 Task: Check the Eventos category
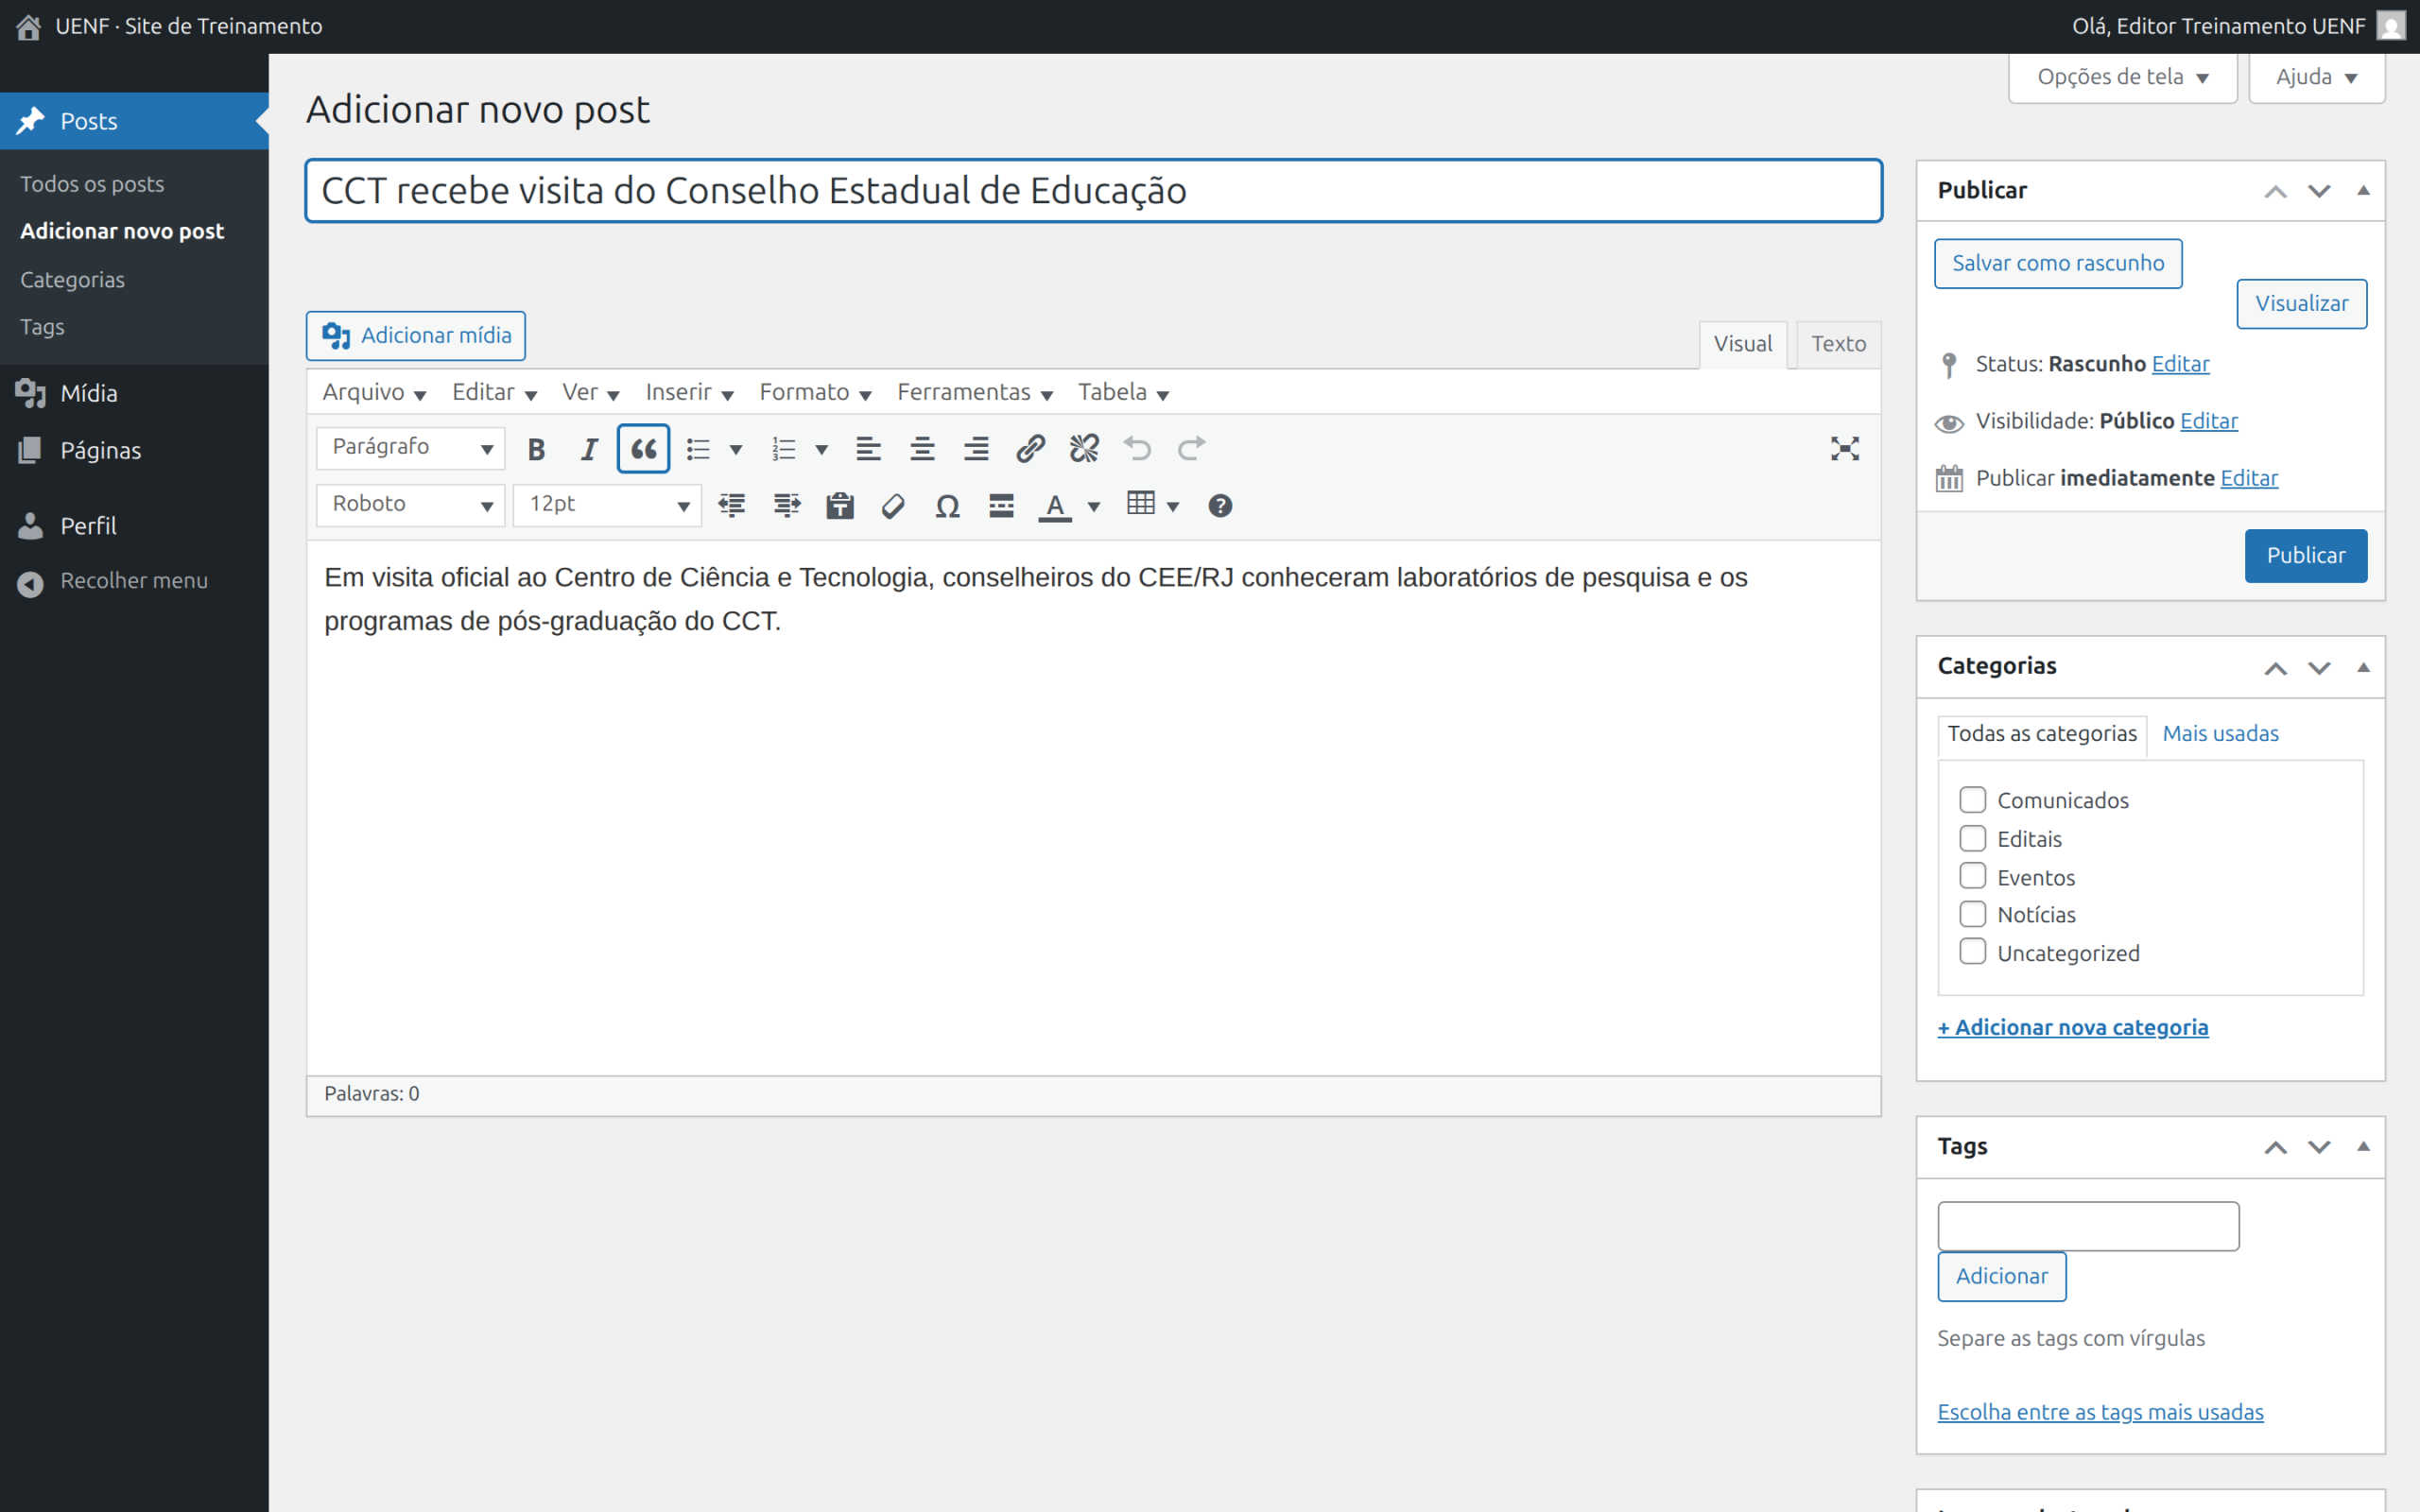[1972, 876]
